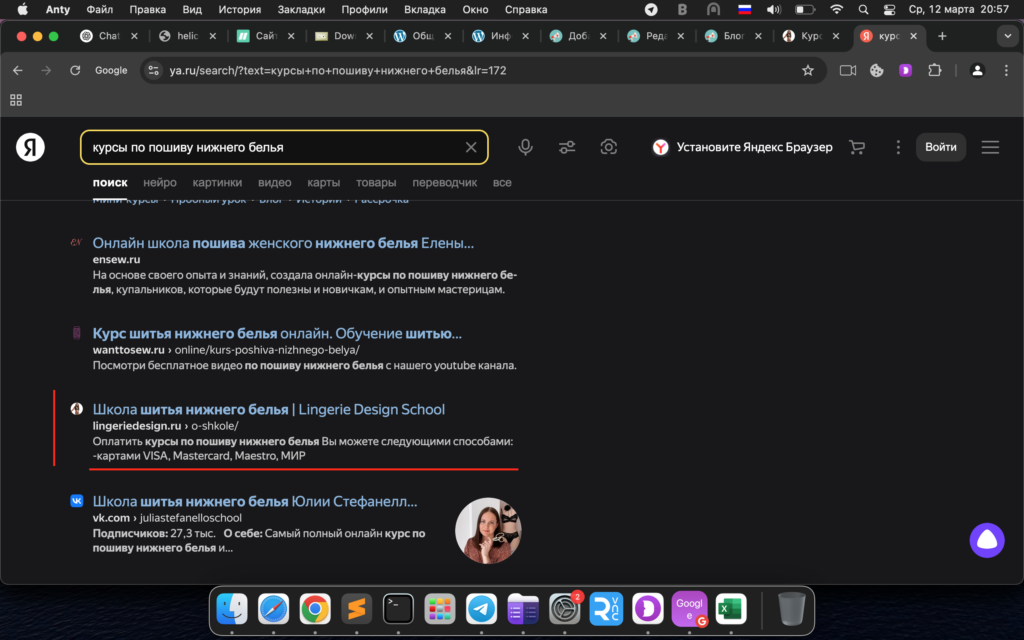The width and height of the screenshot is (1024, 640).
Task: Close the helic browser tab
Action: 213,36
